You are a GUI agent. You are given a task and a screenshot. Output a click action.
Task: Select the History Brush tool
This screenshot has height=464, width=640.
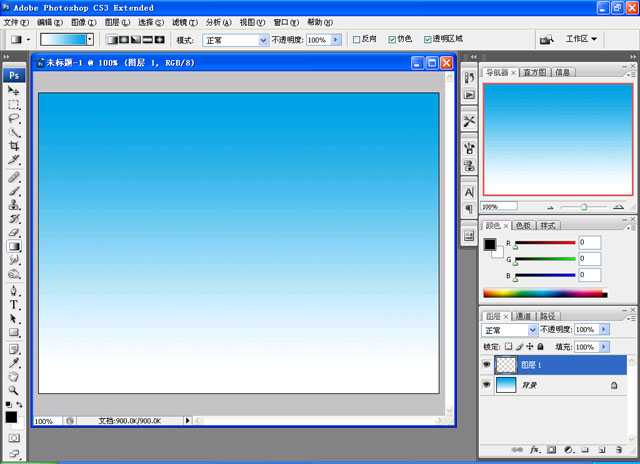13,219
